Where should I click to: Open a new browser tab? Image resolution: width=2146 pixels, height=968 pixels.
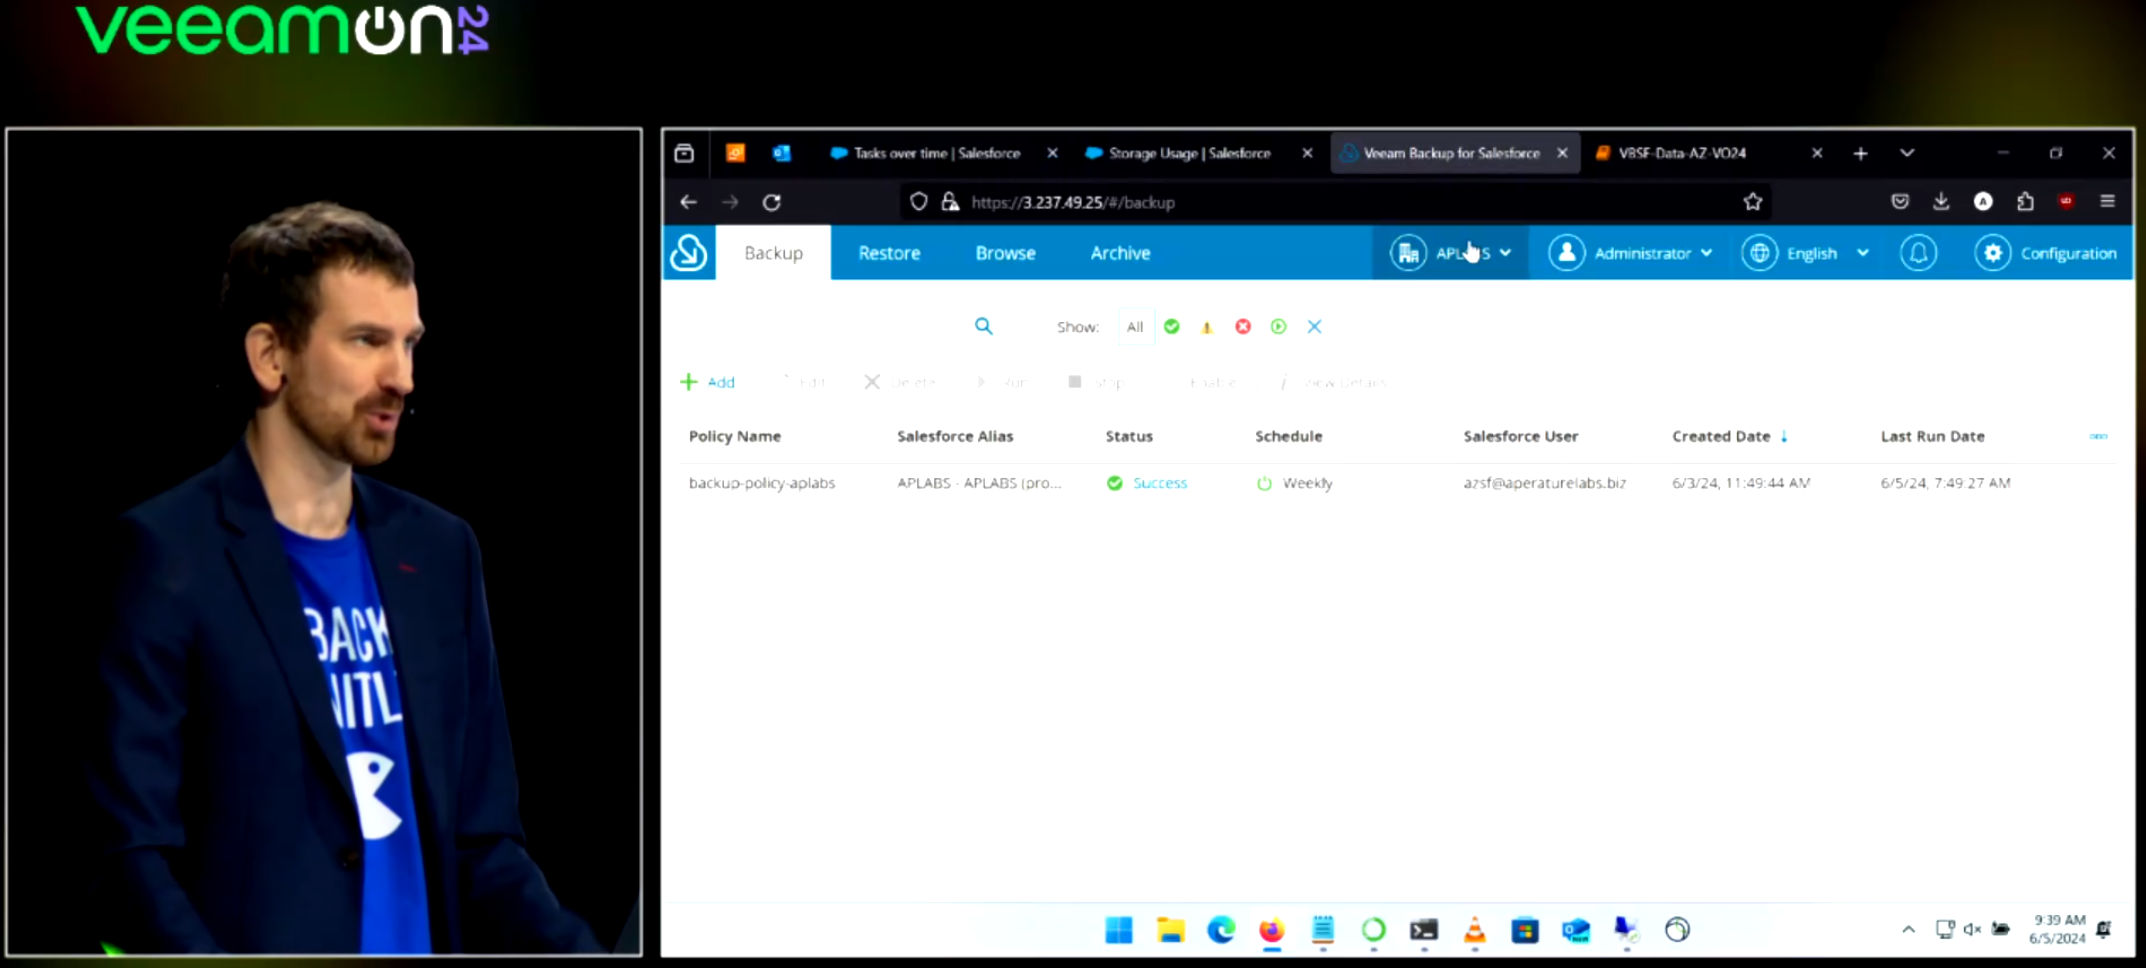1860,153
